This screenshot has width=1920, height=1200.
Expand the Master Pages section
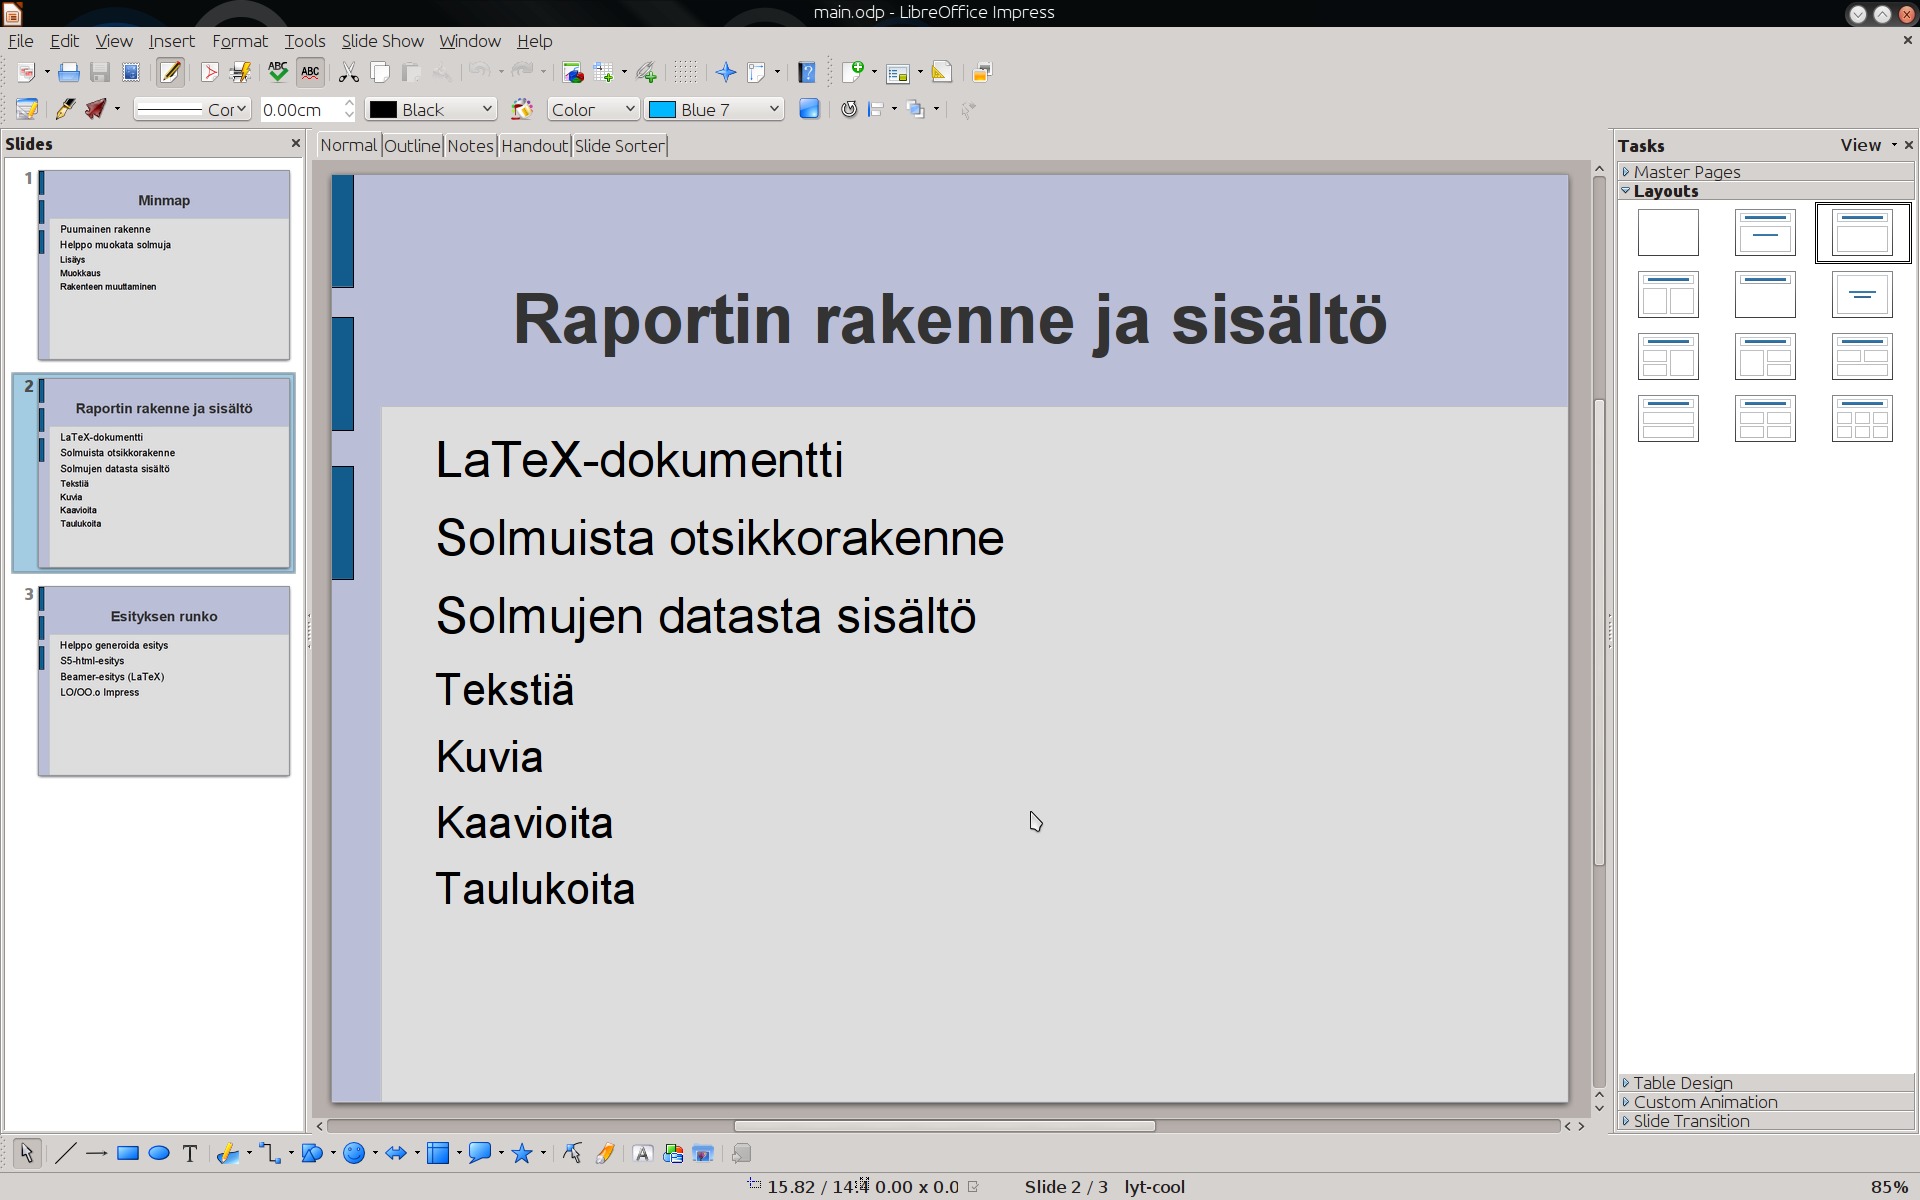tap(1766, 172)
